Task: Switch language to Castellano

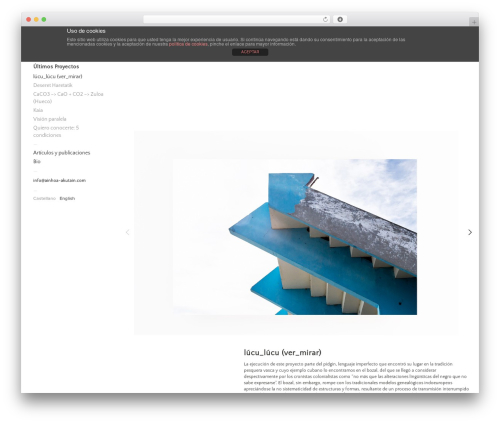Action: [44, 198]
